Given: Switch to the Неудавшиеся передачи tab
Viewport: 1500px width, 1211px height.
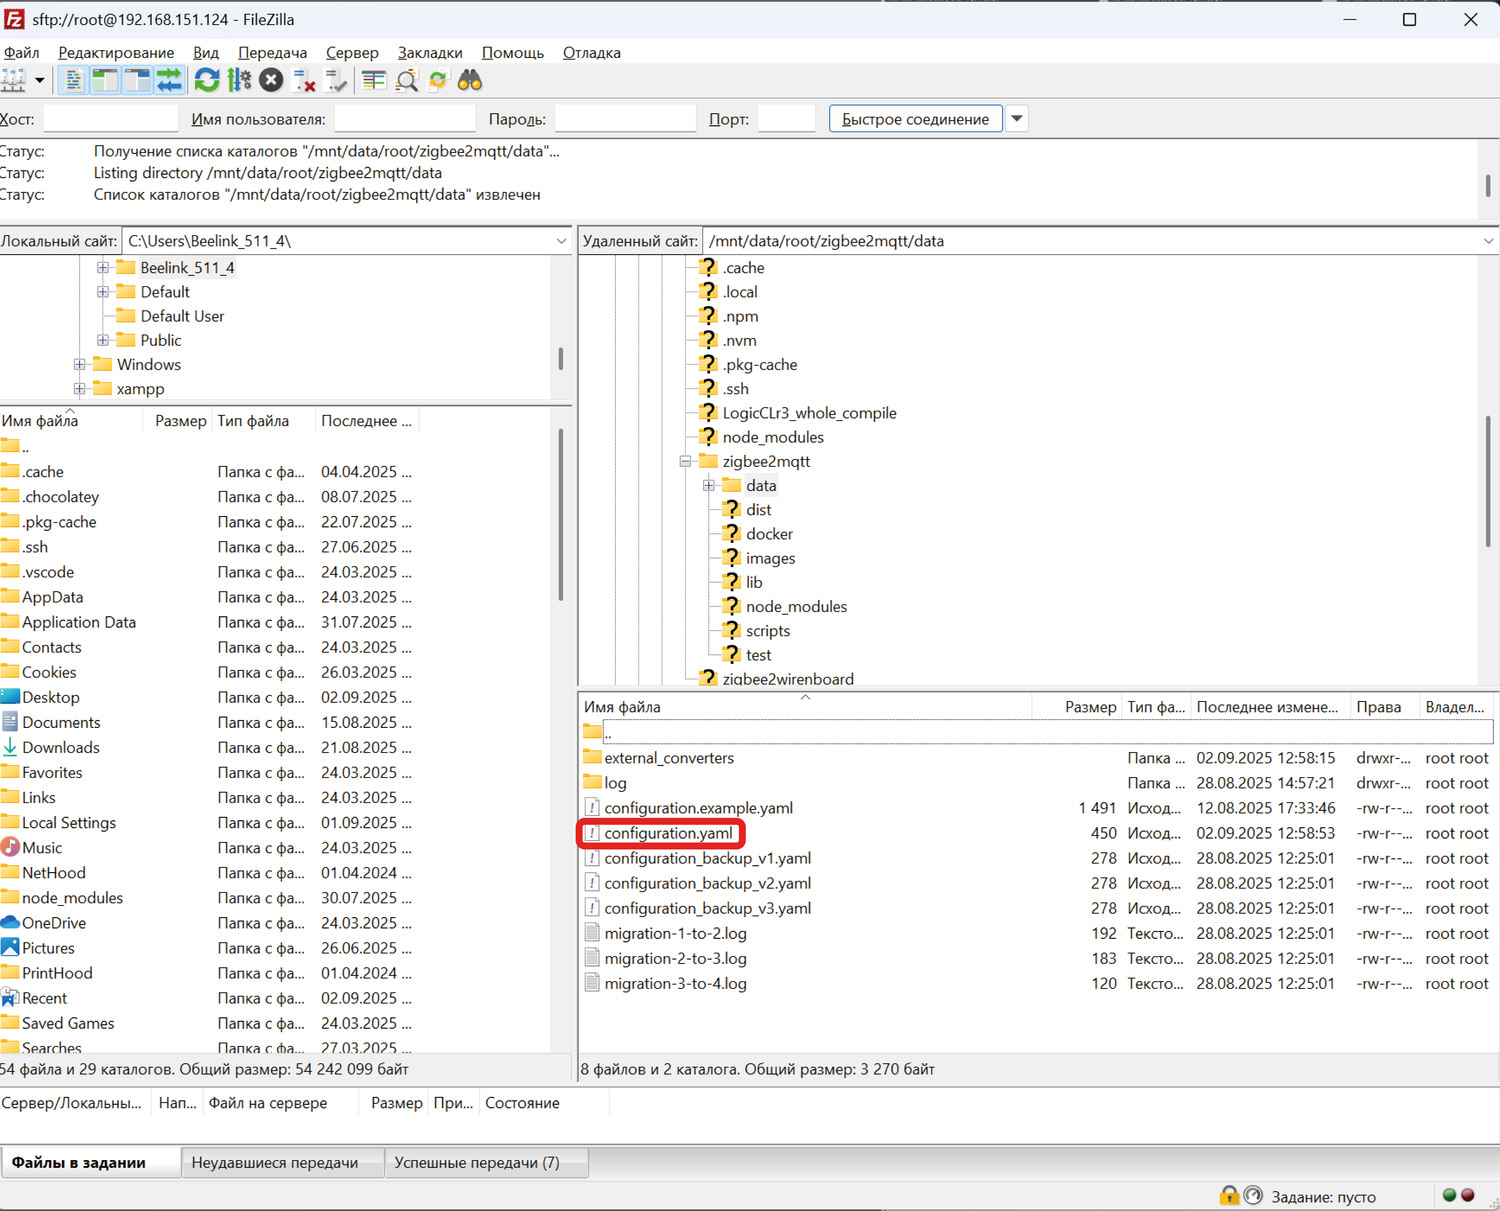Looking at the screenshot, I should pos(275,1163).
